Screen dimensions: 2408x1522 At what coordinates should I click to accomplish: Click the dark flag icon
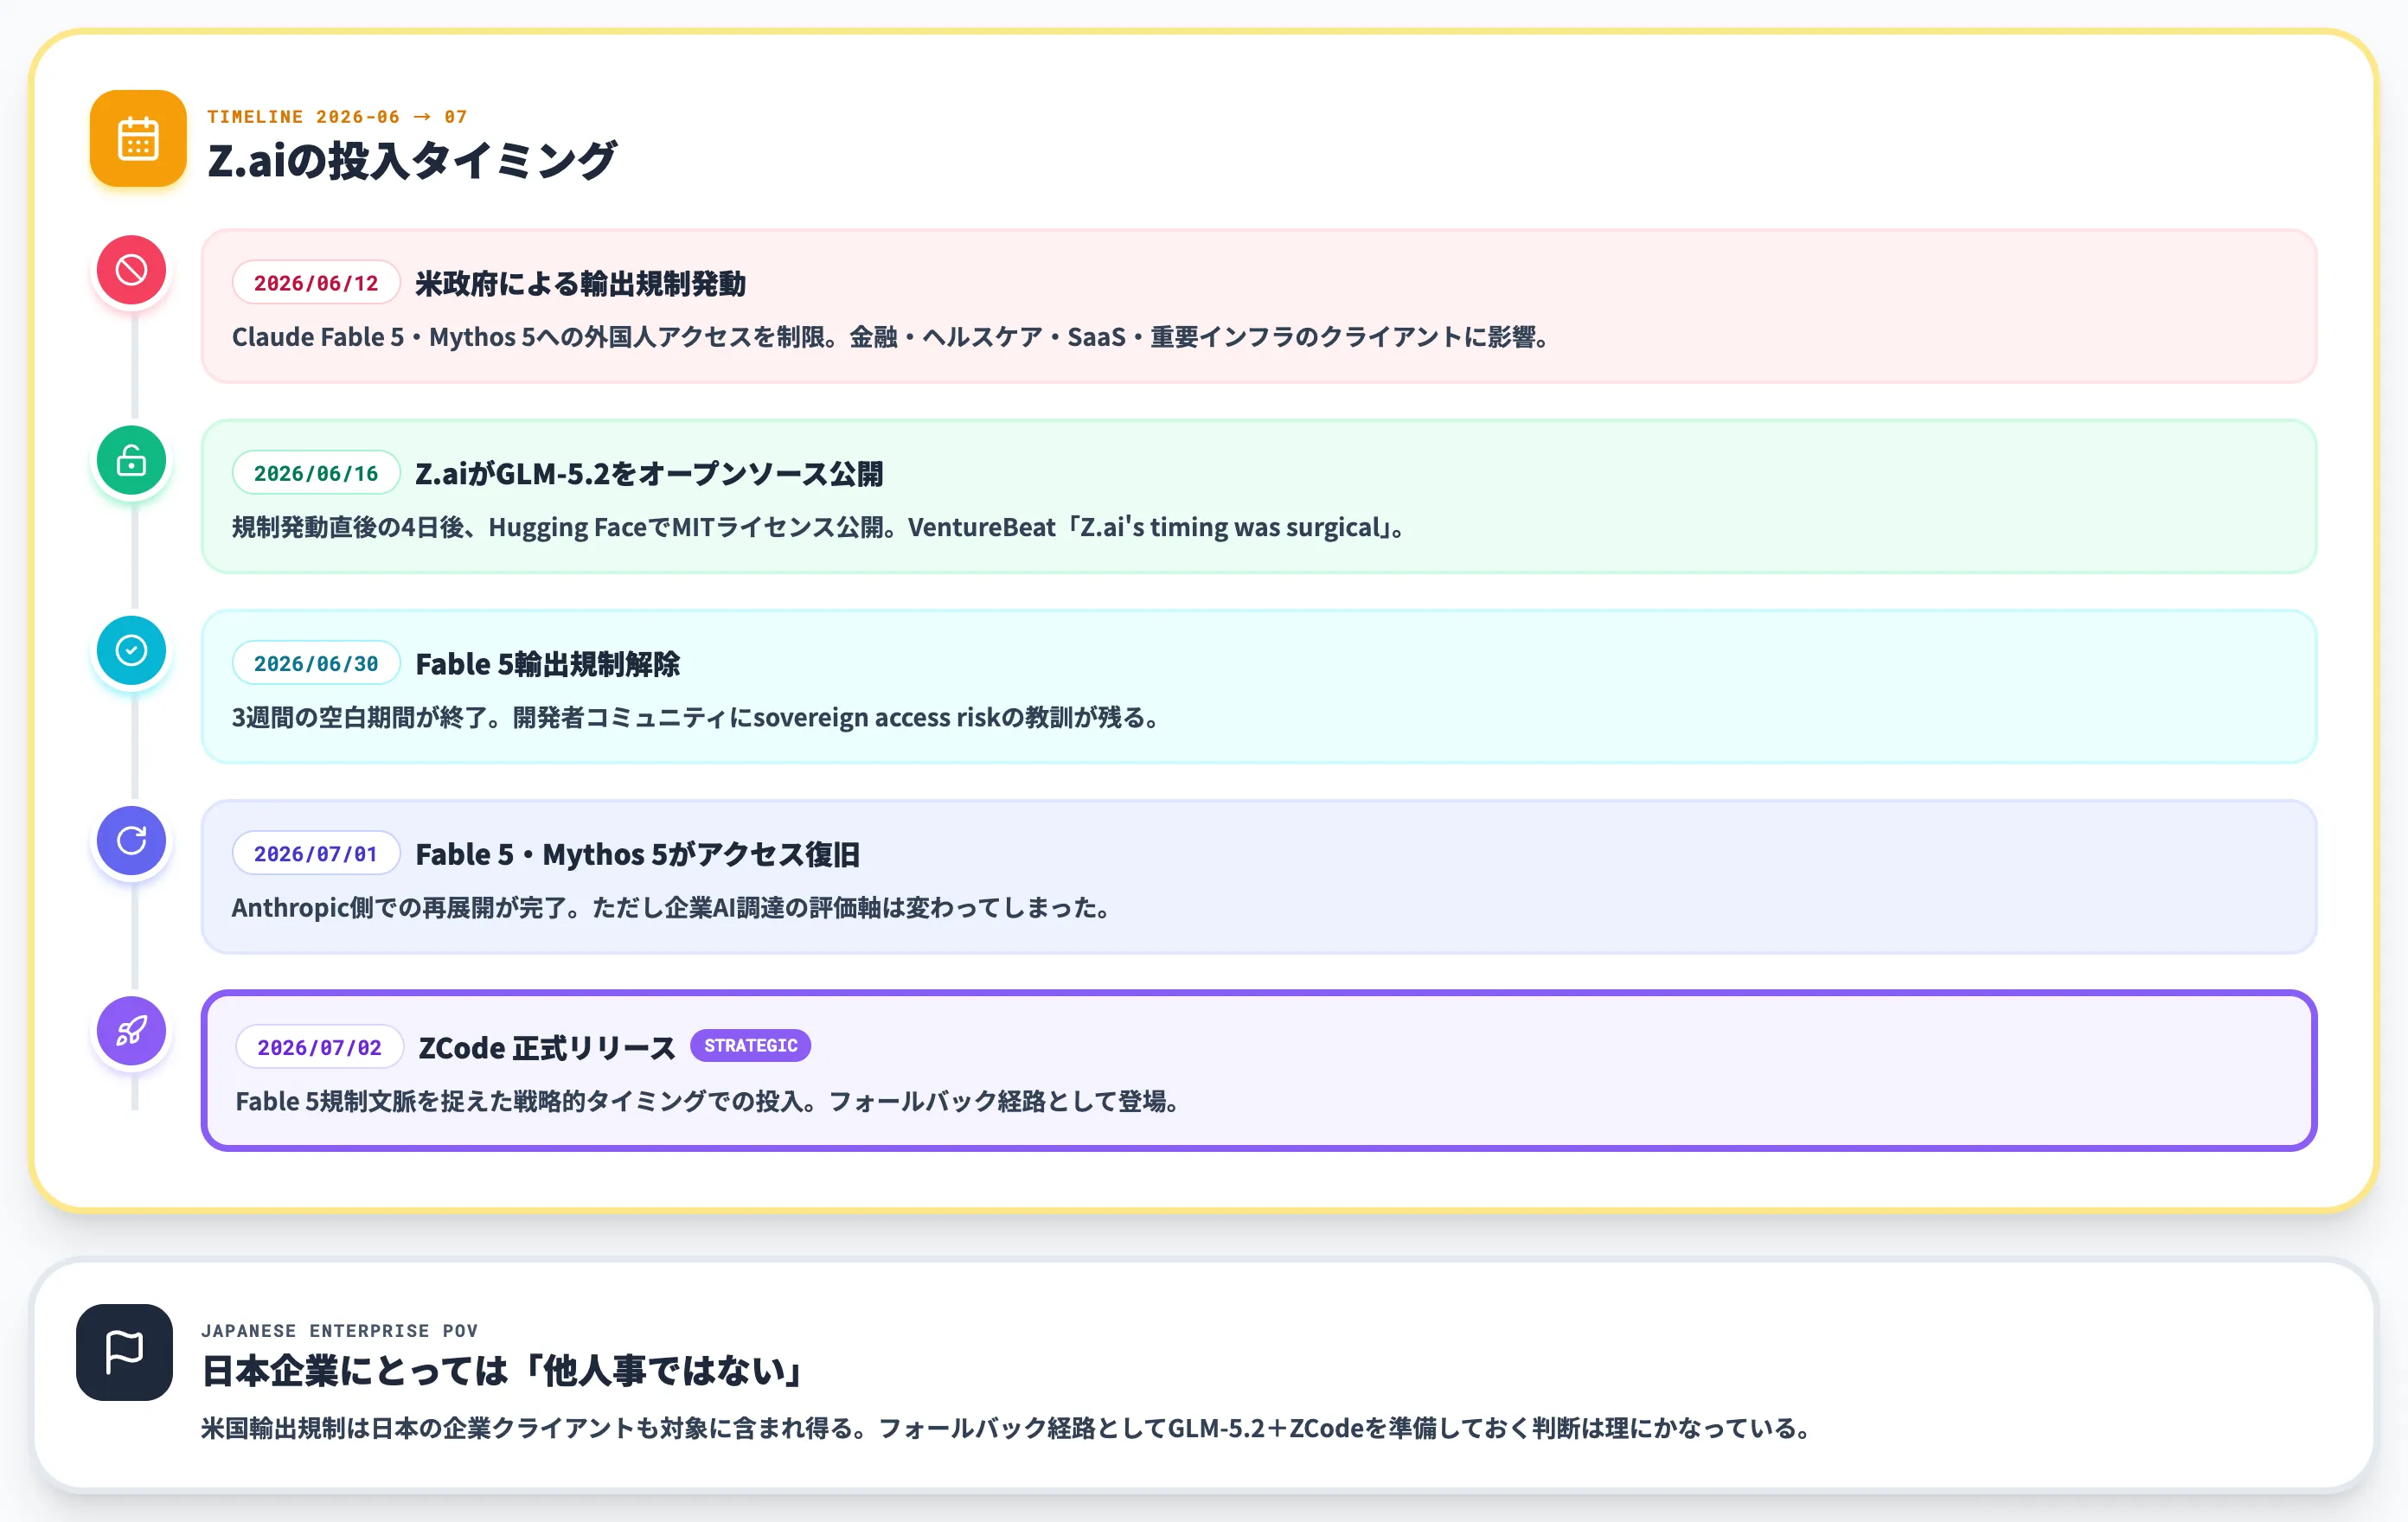124,1352
